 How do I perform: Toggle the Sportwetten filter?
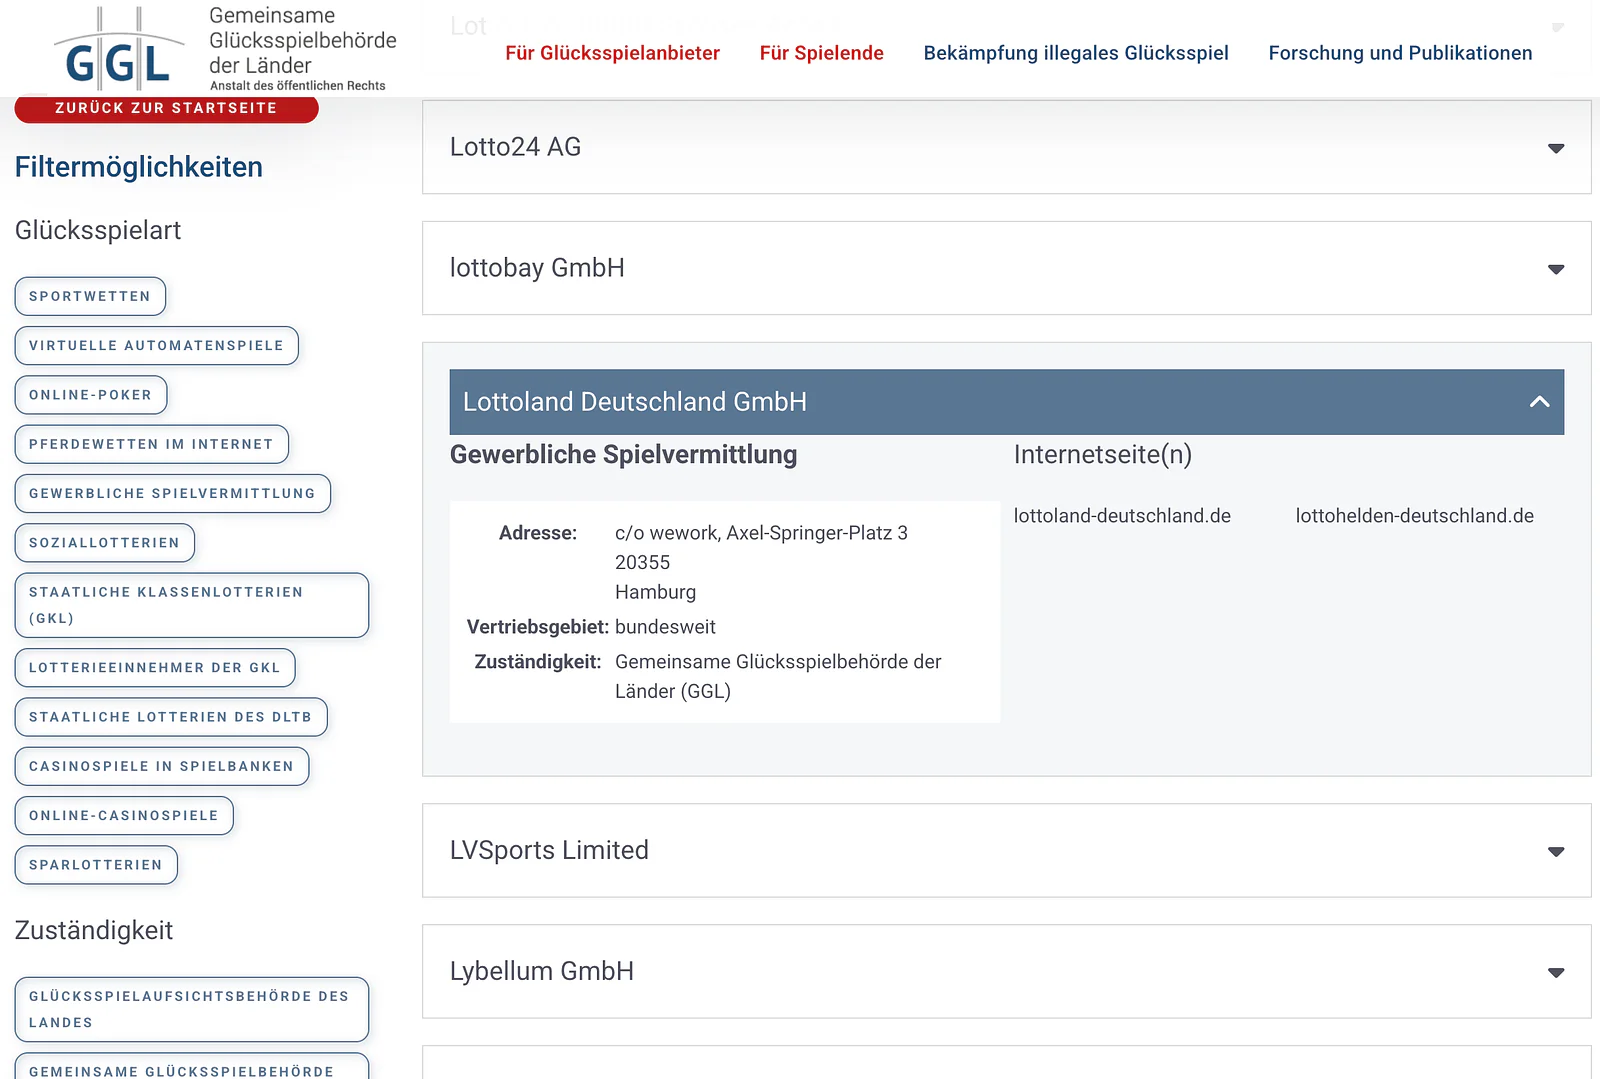pyautogui.click(x=90, y=296)
